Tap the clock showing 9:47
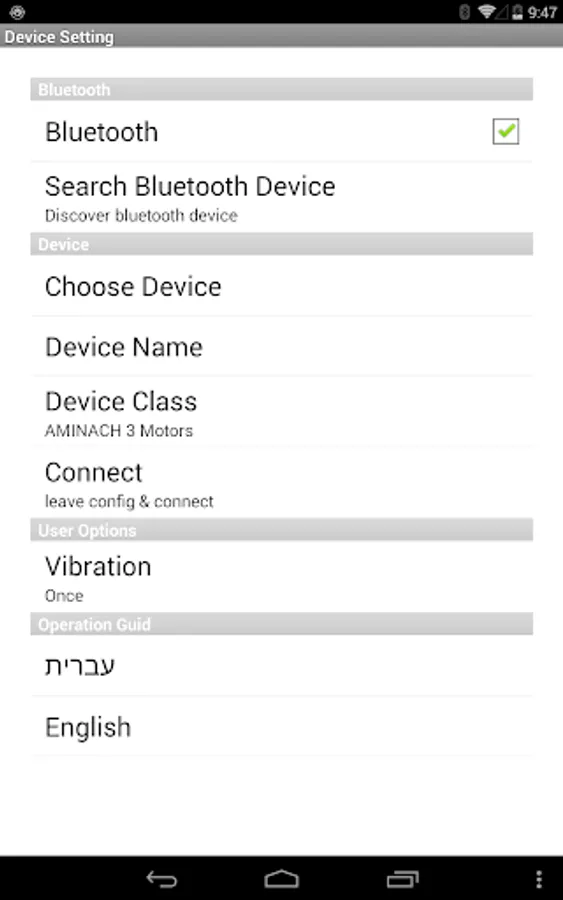 (542, 12)
